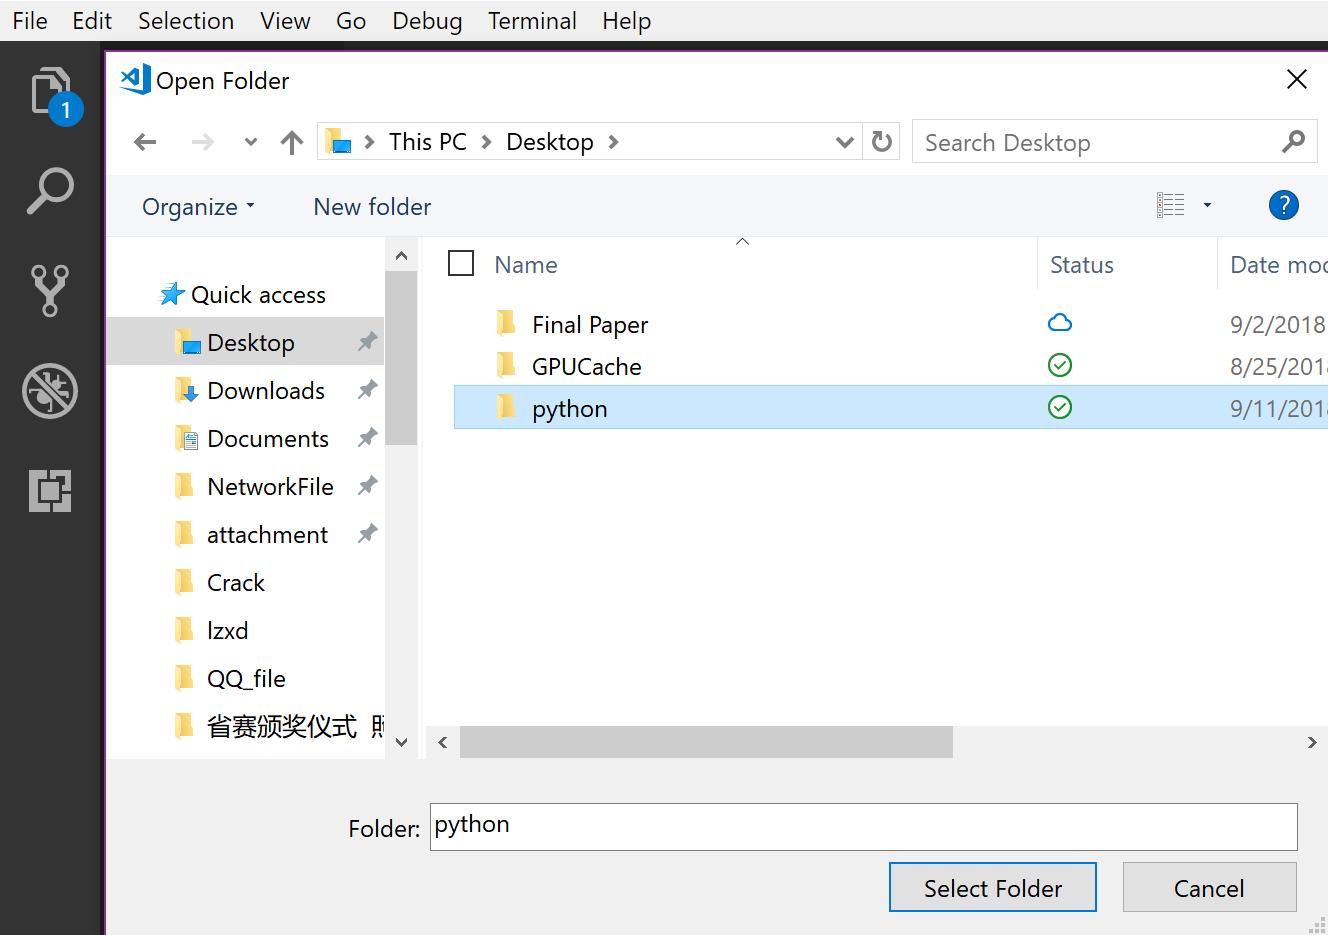1328x935 pixels.
Task: Refresh the Desktop folder listing
Action: pyautogui.click(x=881, y=142)
